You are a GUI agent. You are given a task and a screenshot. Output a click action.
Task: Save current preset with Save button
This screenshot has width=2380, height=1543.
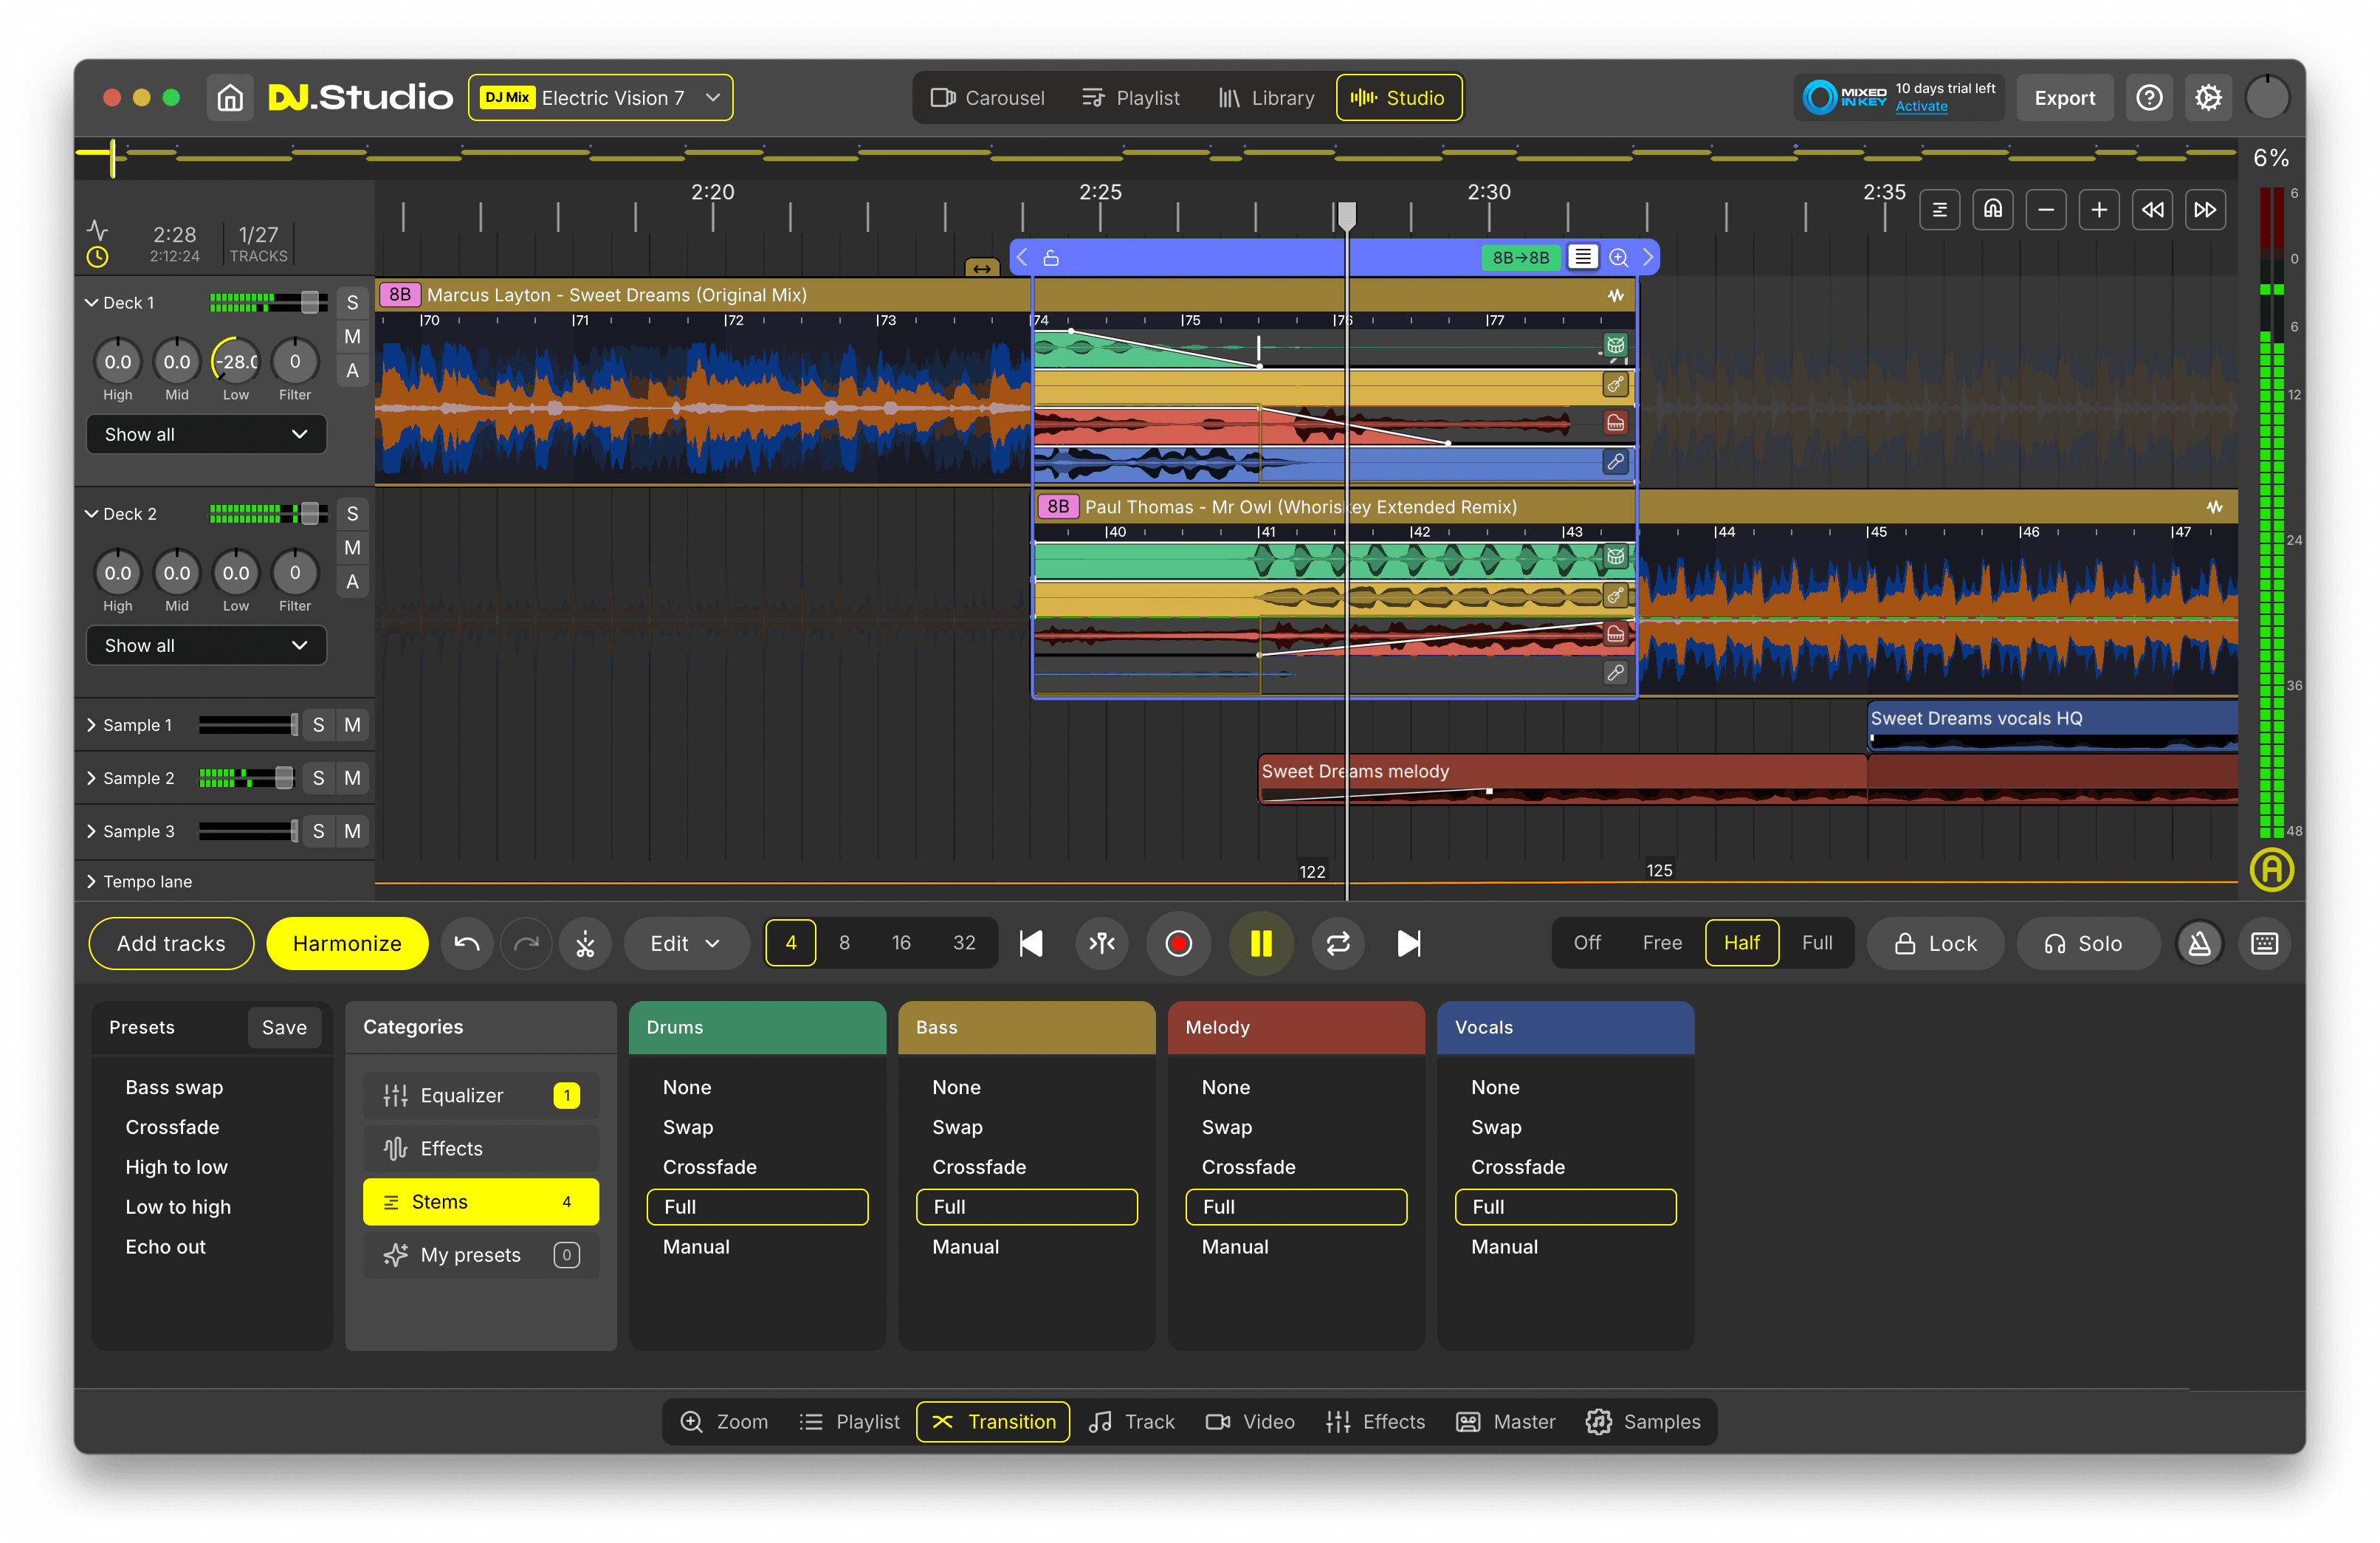pos(284,1027)
